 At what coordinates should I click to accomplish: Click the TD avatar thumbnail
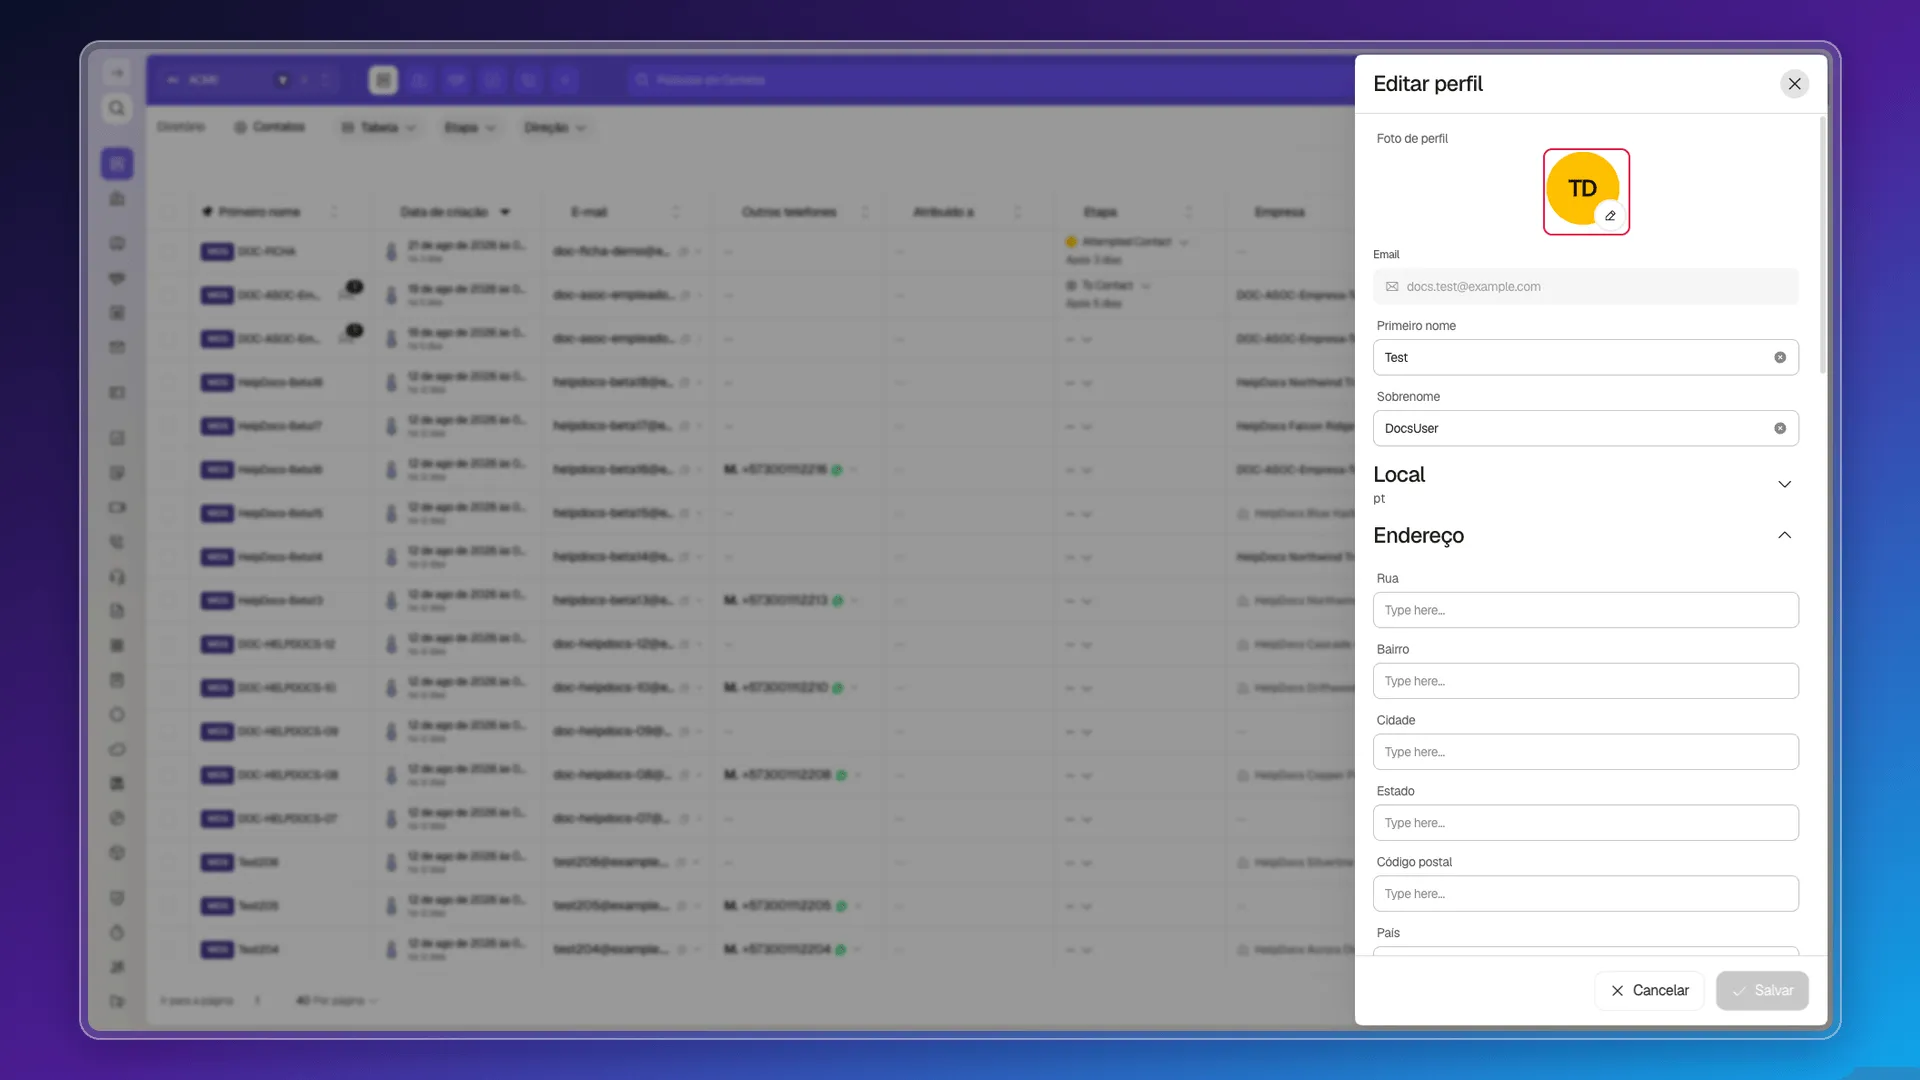click(1582, 188)
